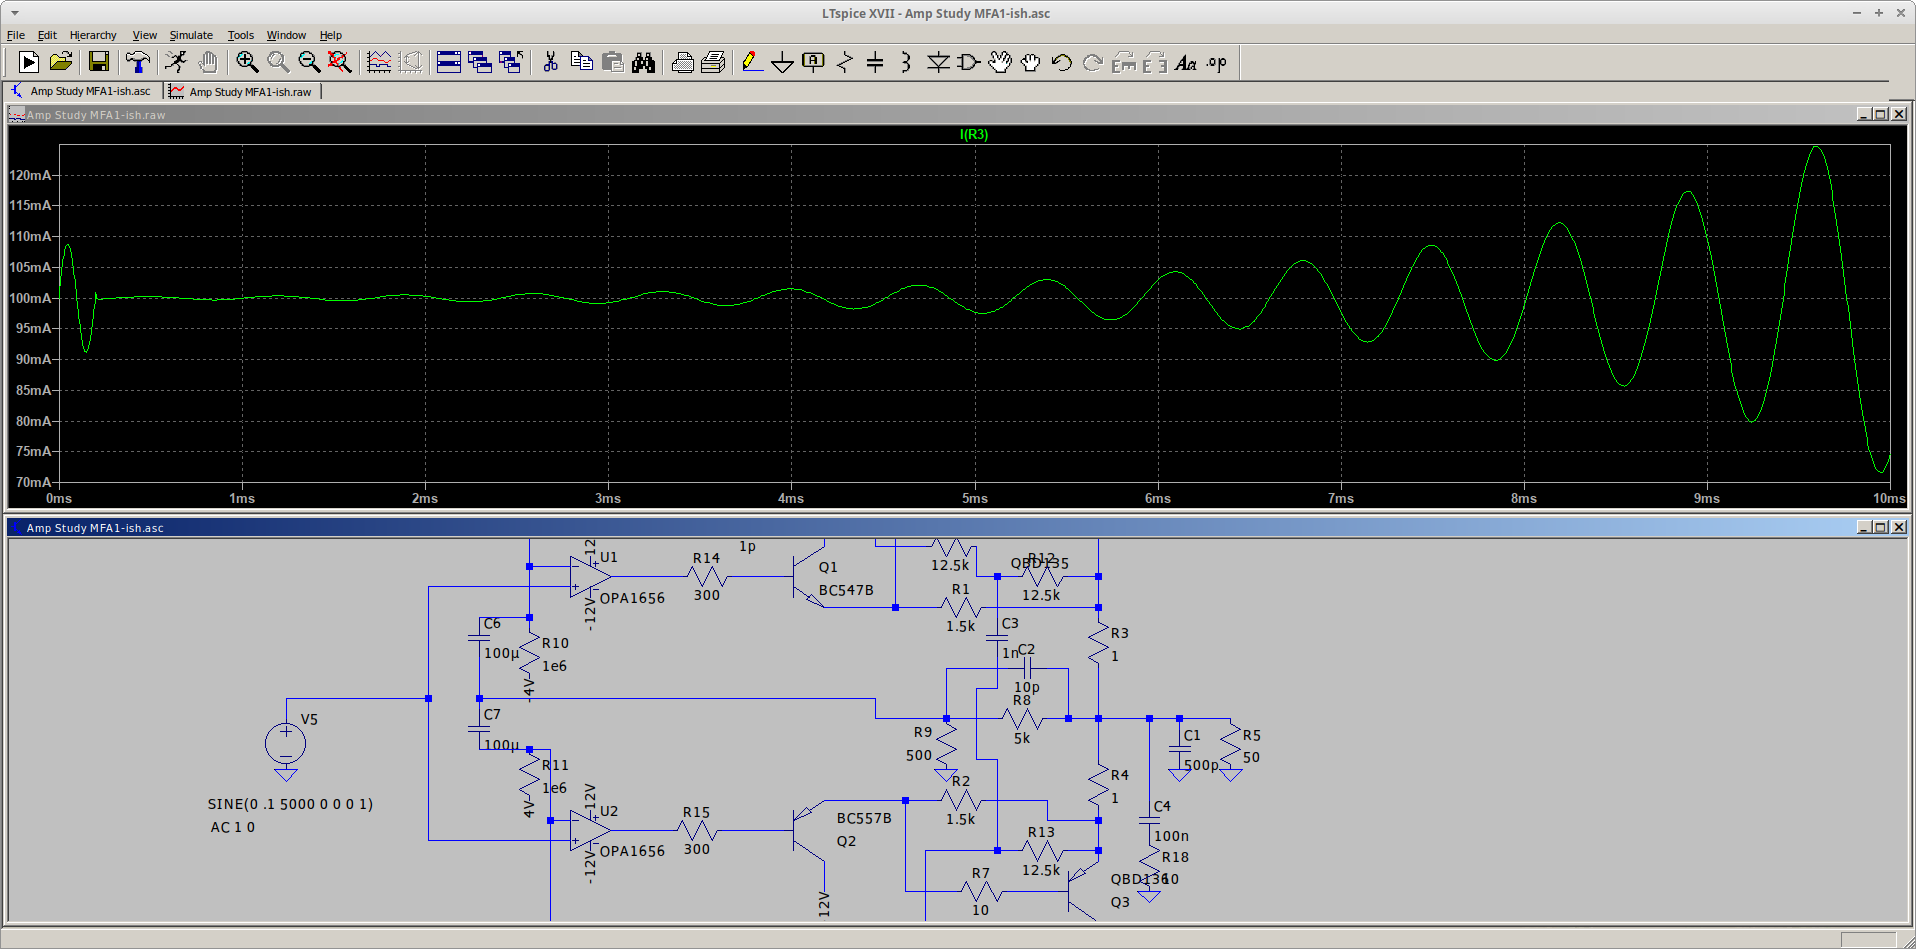The image size is (1916, 949).
Task: Select the Move open-hand tool
Action: click(1000, 63)
